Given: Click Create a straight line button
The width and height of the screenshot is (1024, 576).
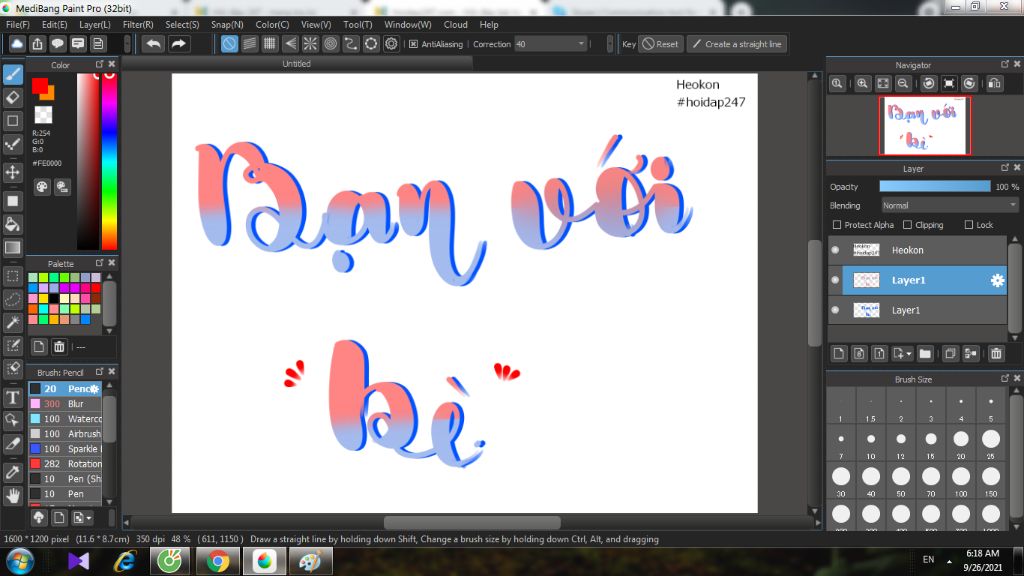Looking at the screenshot, I should click(737, 44).
